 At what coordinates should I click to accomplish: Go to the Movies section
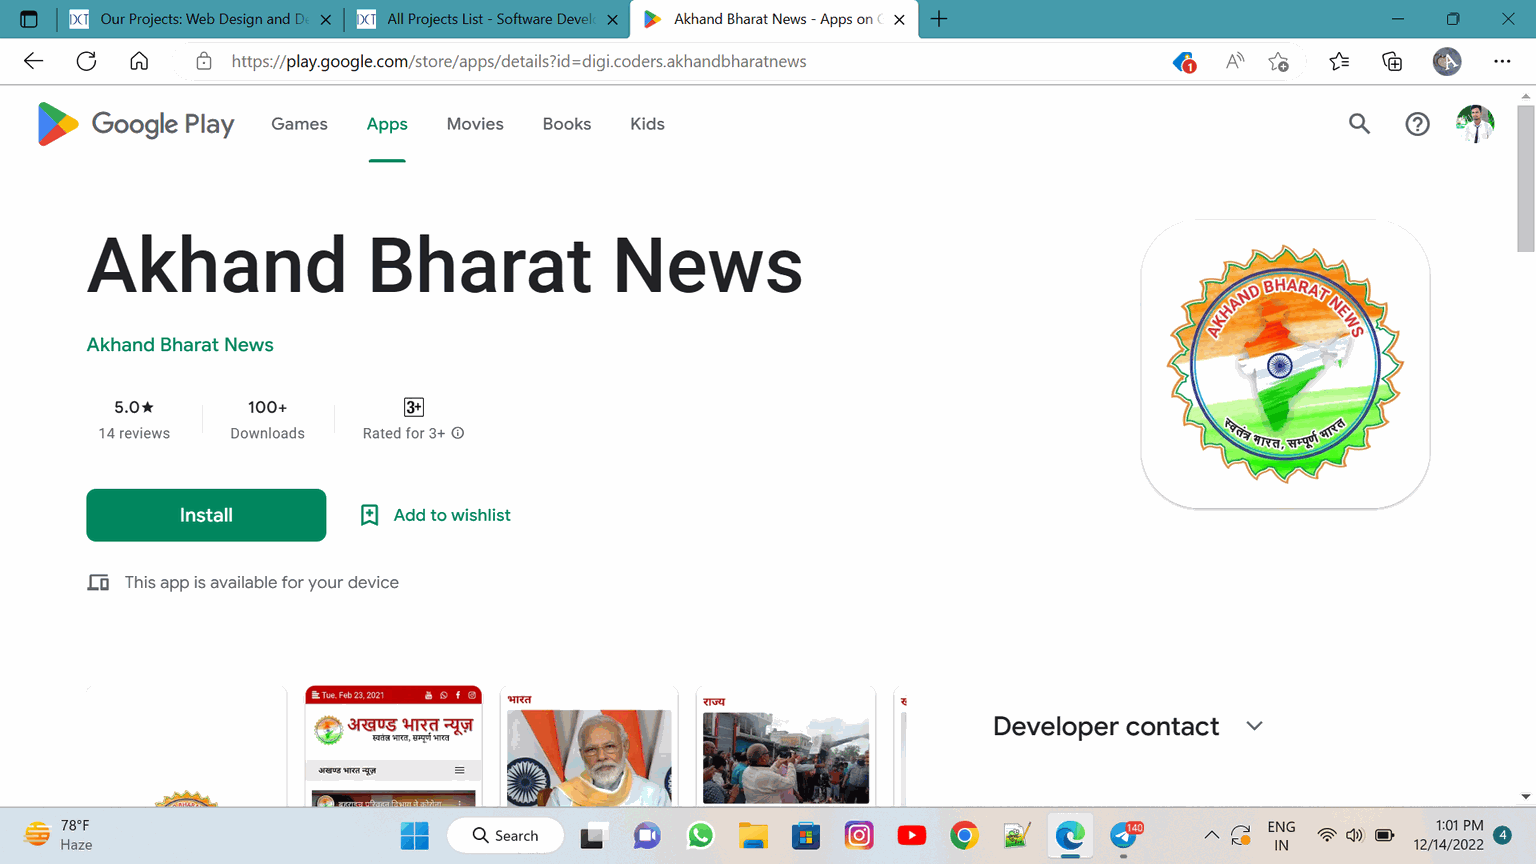475,124
